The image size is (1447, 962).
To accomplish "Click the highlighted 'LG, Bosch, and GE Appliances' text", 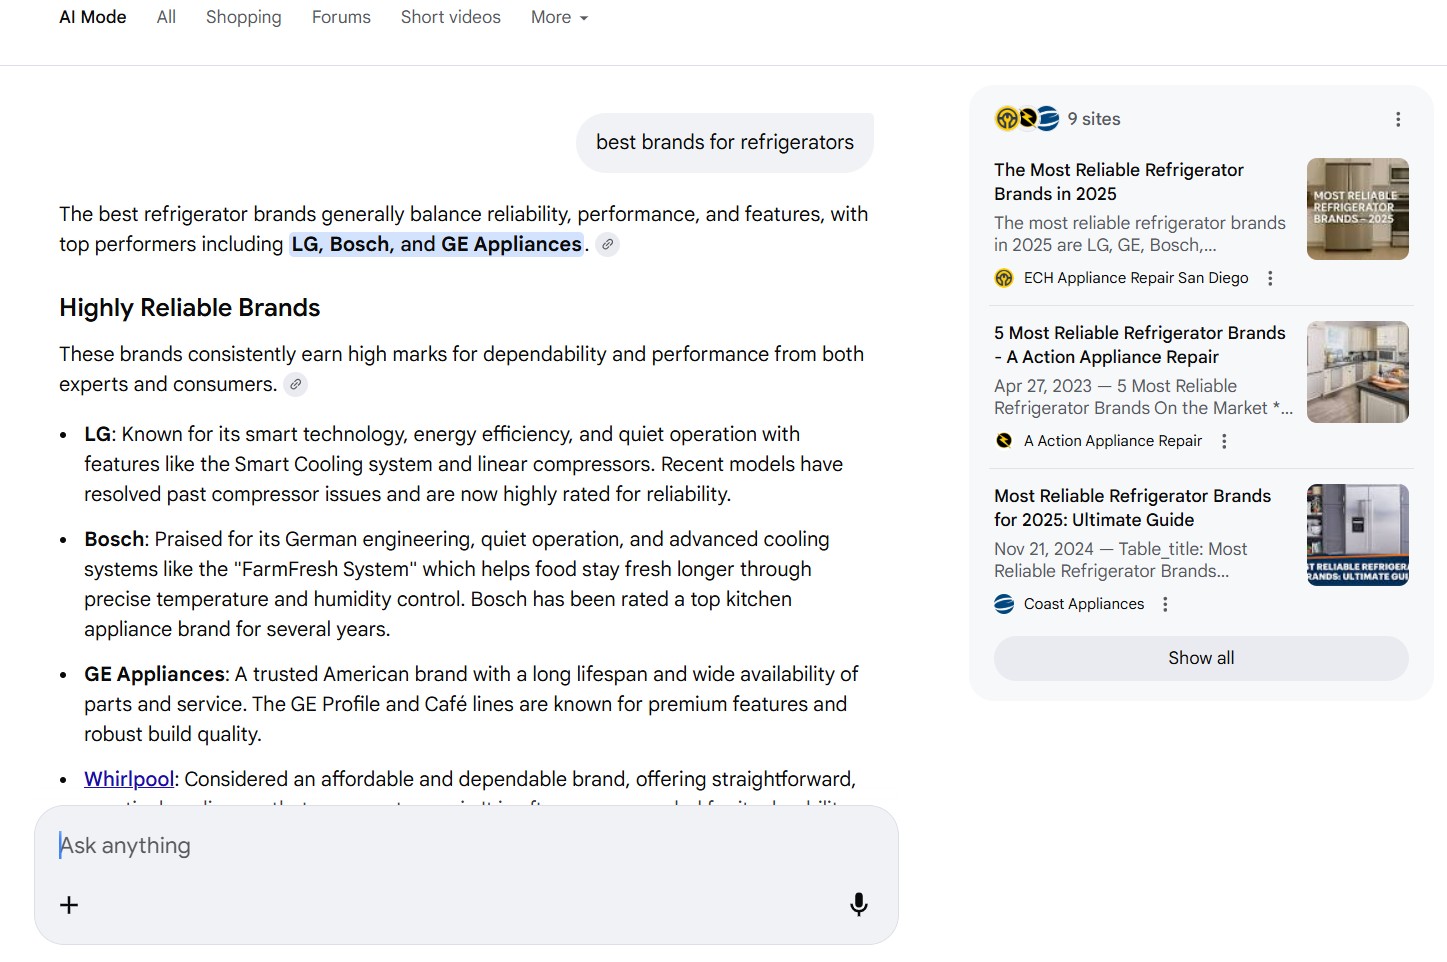I will click(x=437, y=244).
